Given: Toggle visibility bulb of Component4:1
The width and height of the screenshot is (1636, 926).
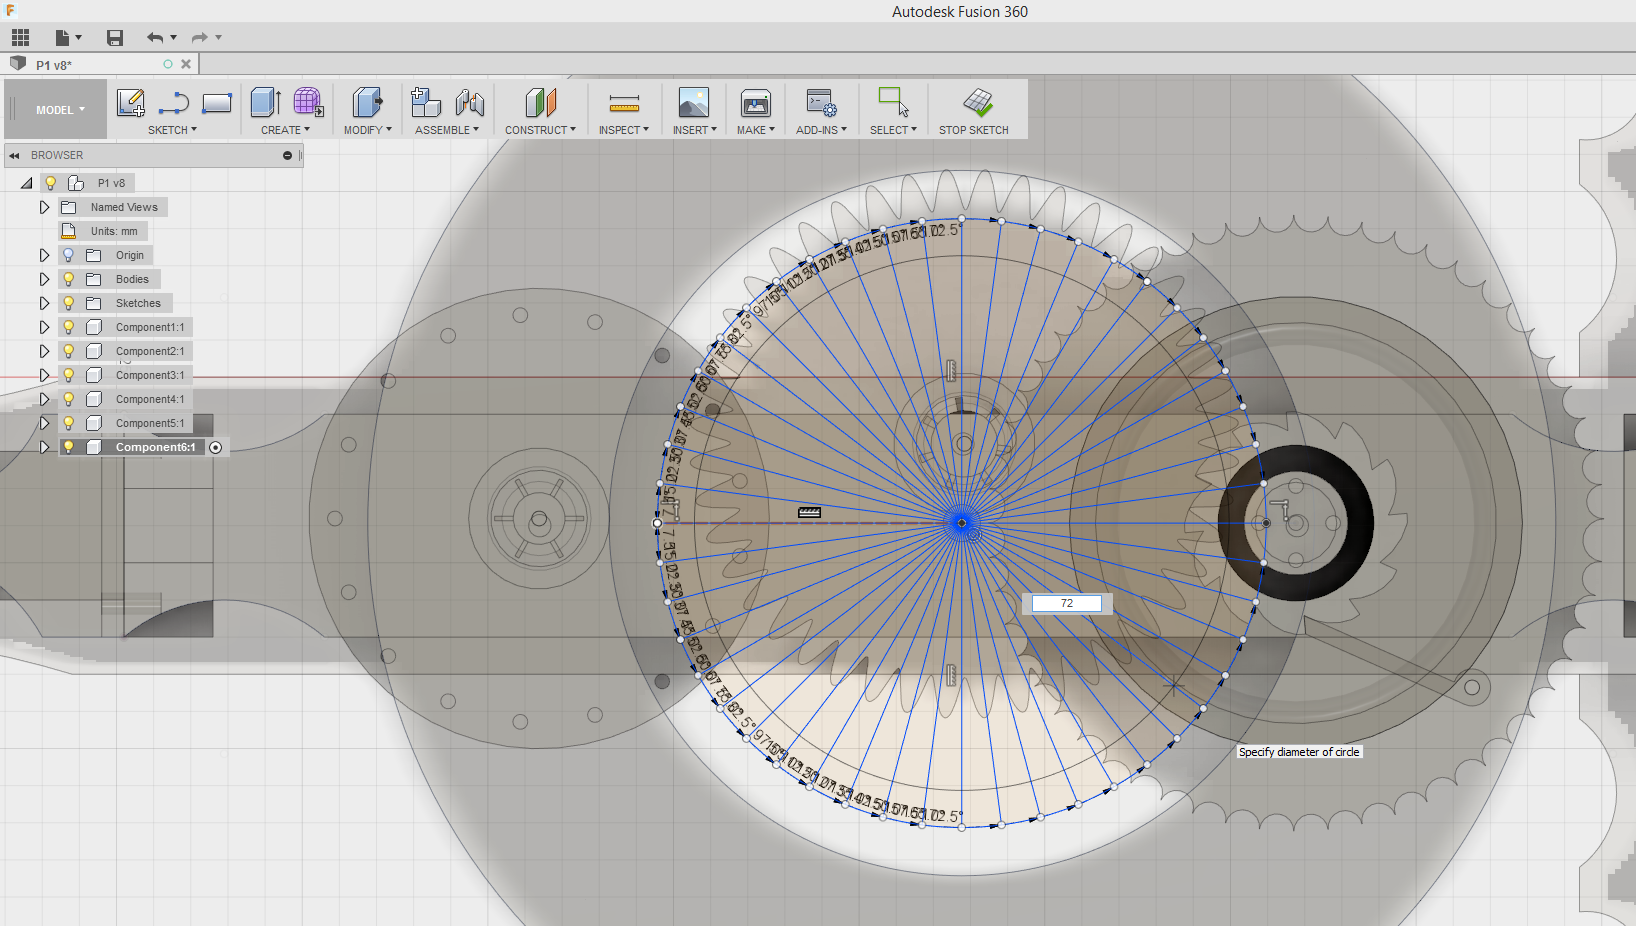Looking at the screenshot, I should [x=68, y=399].
